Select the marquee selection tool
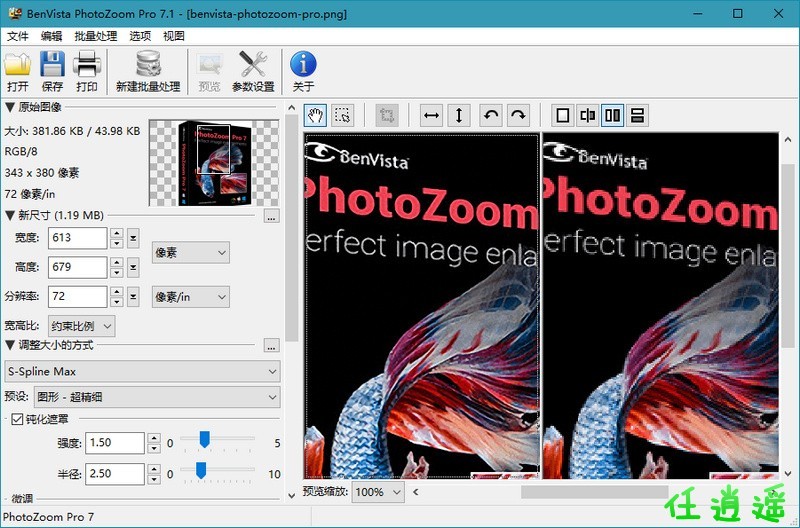The width and height of the screenshot is (800, 528). [x=343, y=115]
